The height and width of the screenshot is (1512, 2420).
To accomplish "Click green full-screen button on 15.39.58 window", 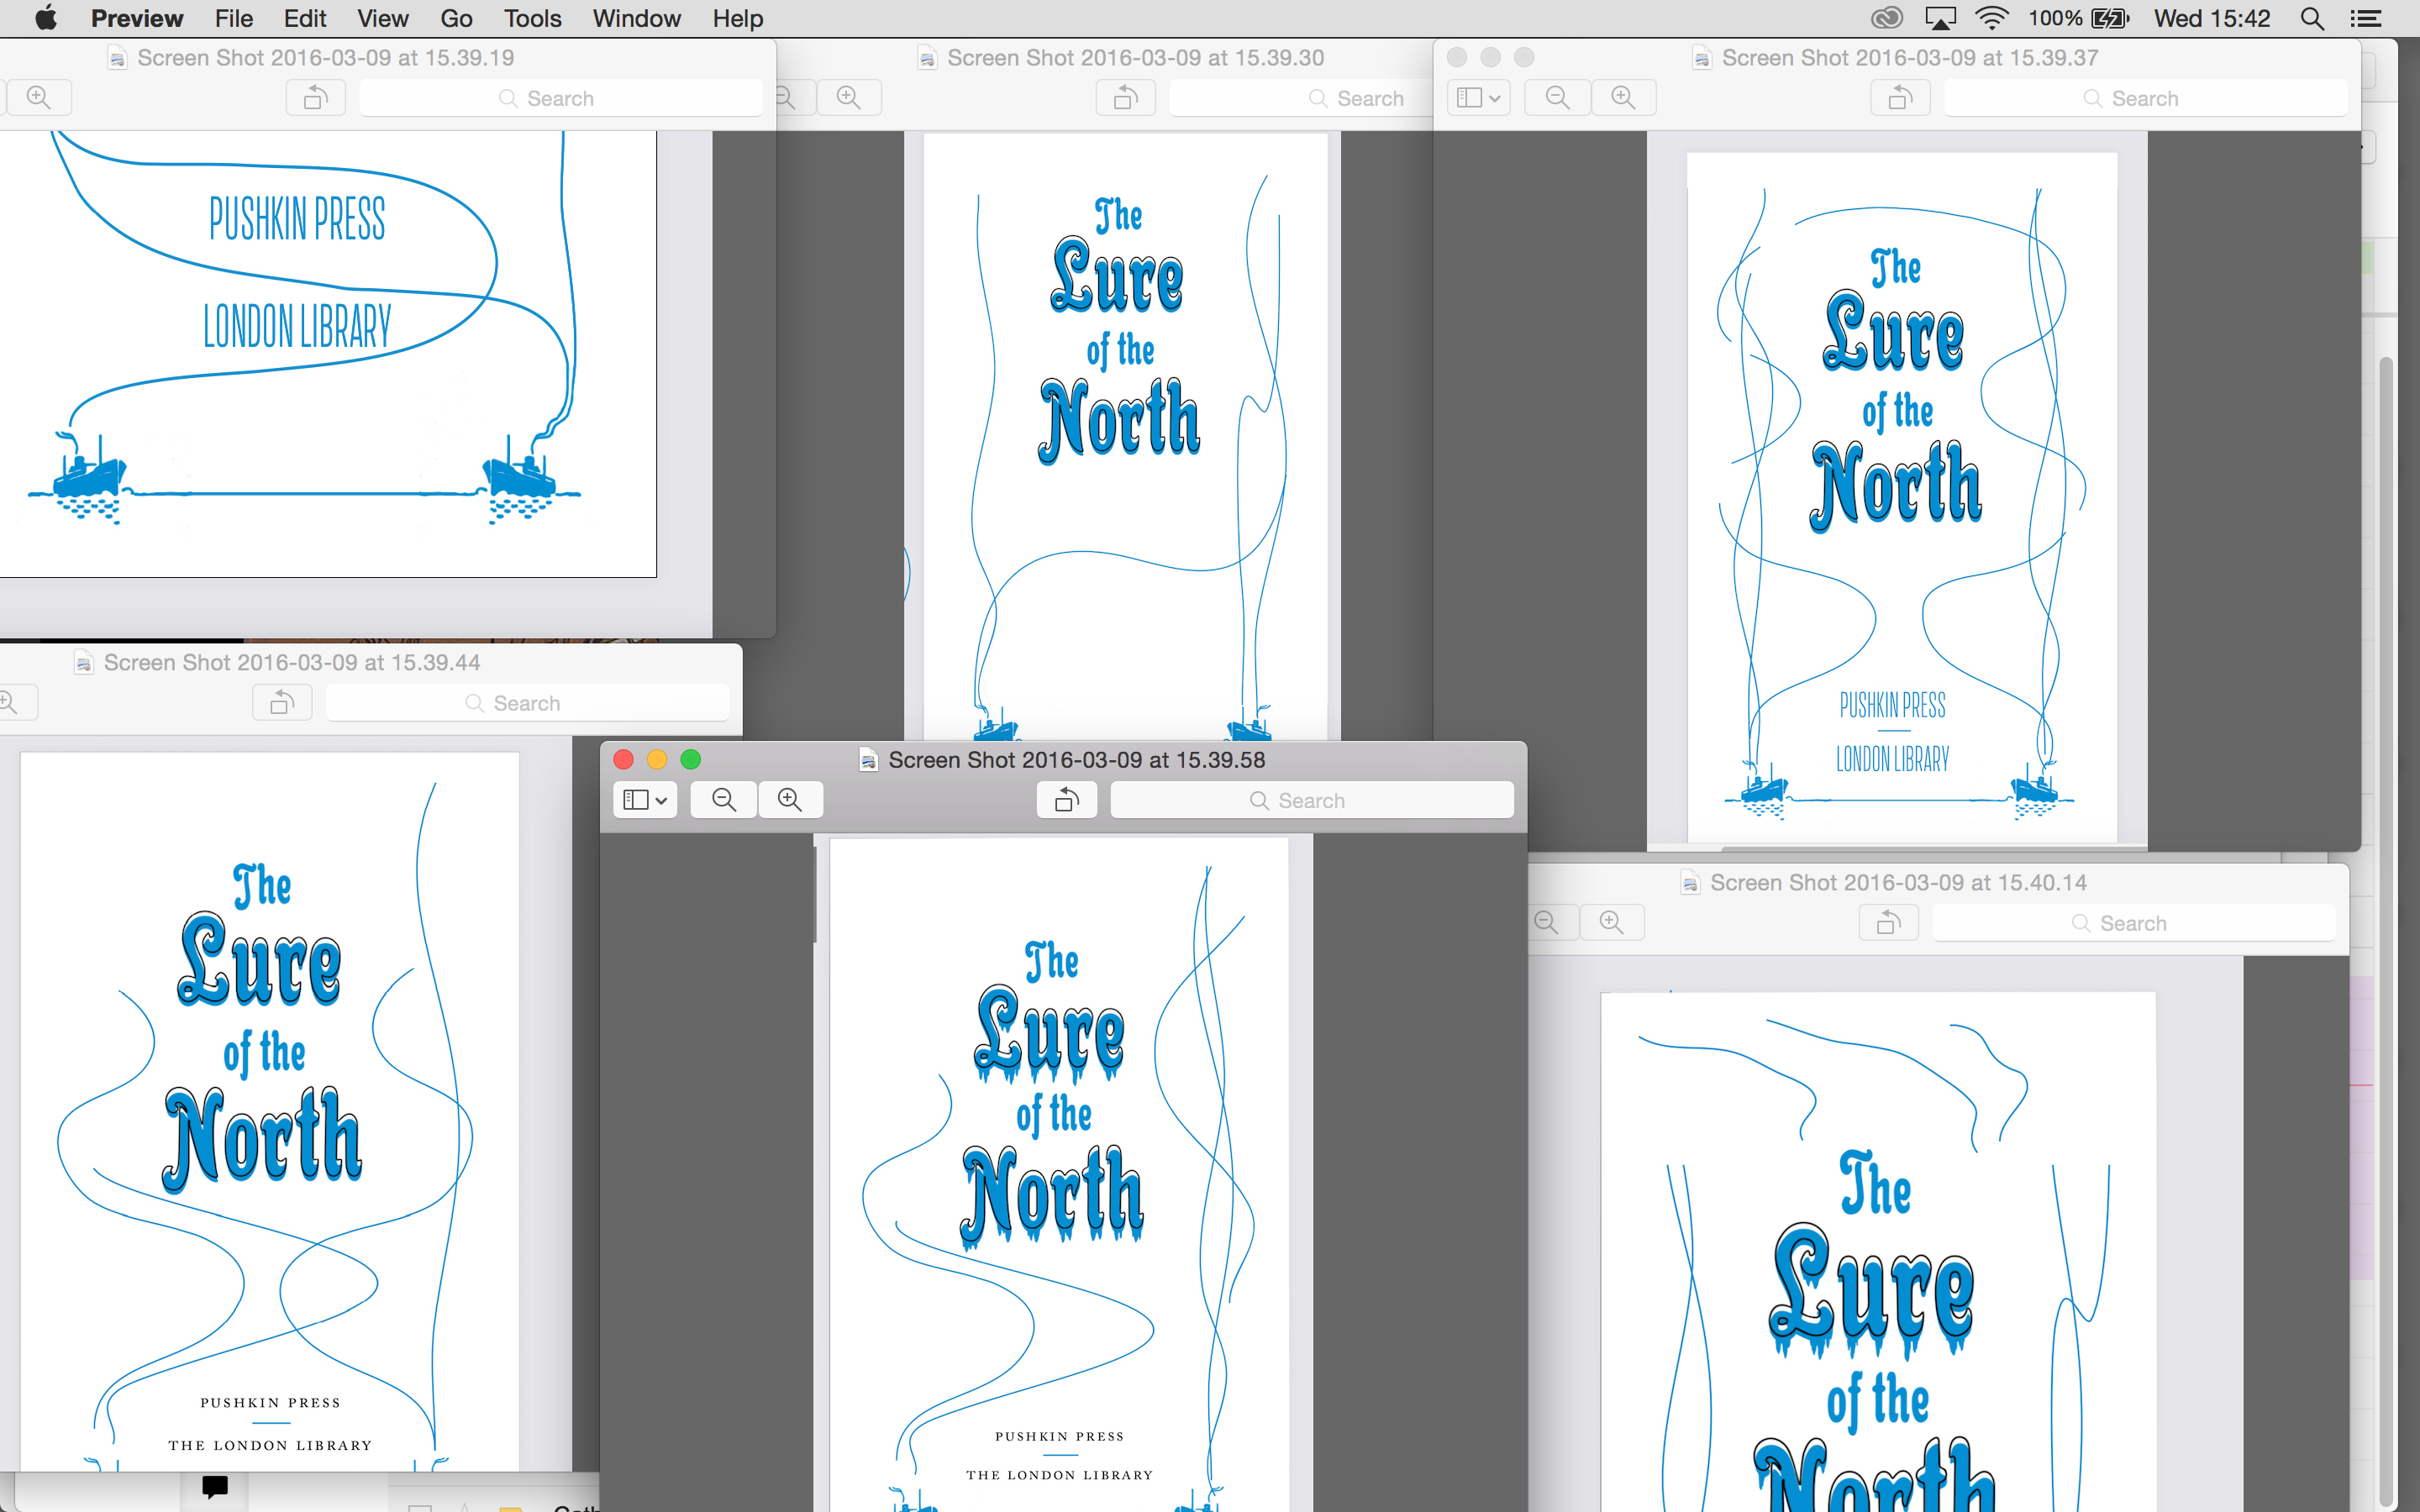I will click(x=691, y=759).
